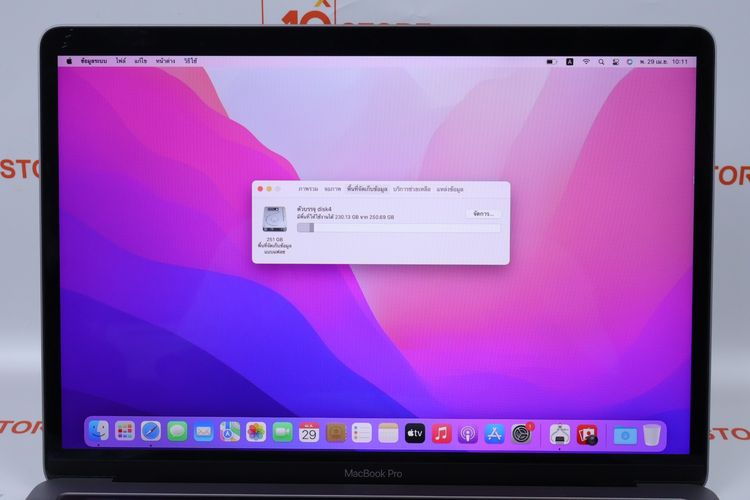This screenshot has width=750, height=500.
Task: Launch Photo Booth from the Dock
Action: pos(587,434)
